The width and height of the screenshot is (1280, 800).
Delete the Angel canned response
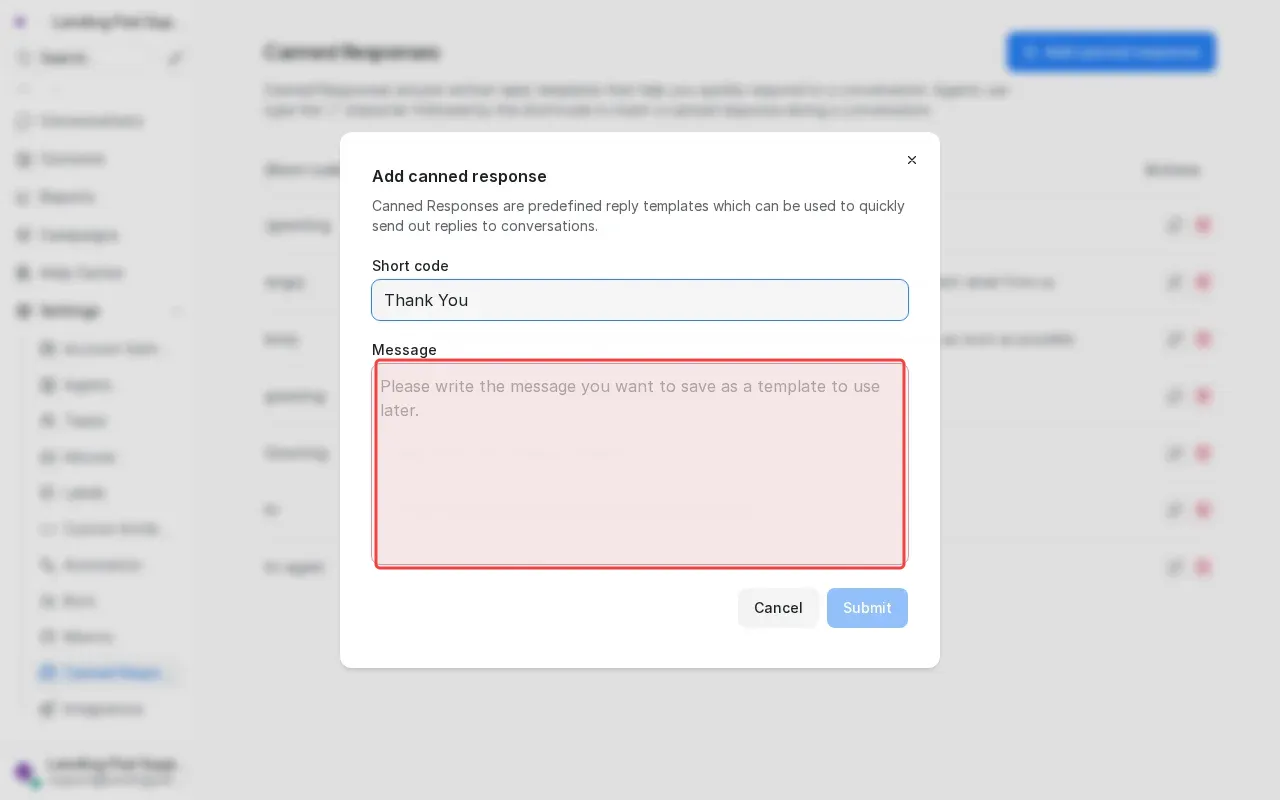(1204, 282)
